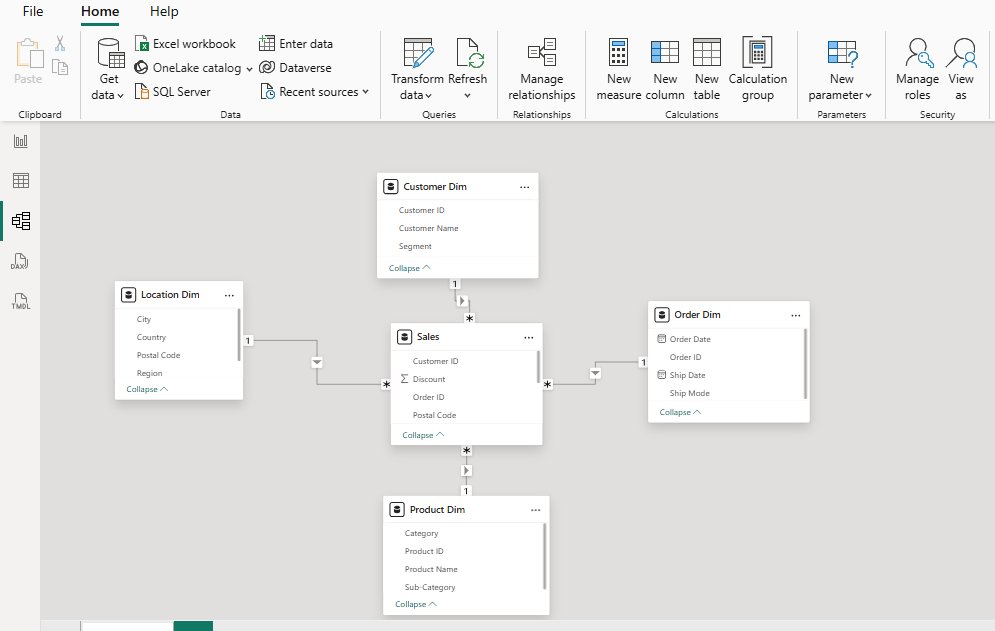Select Product Dim to Sales relationship arrow

click(x=466, y=470)
